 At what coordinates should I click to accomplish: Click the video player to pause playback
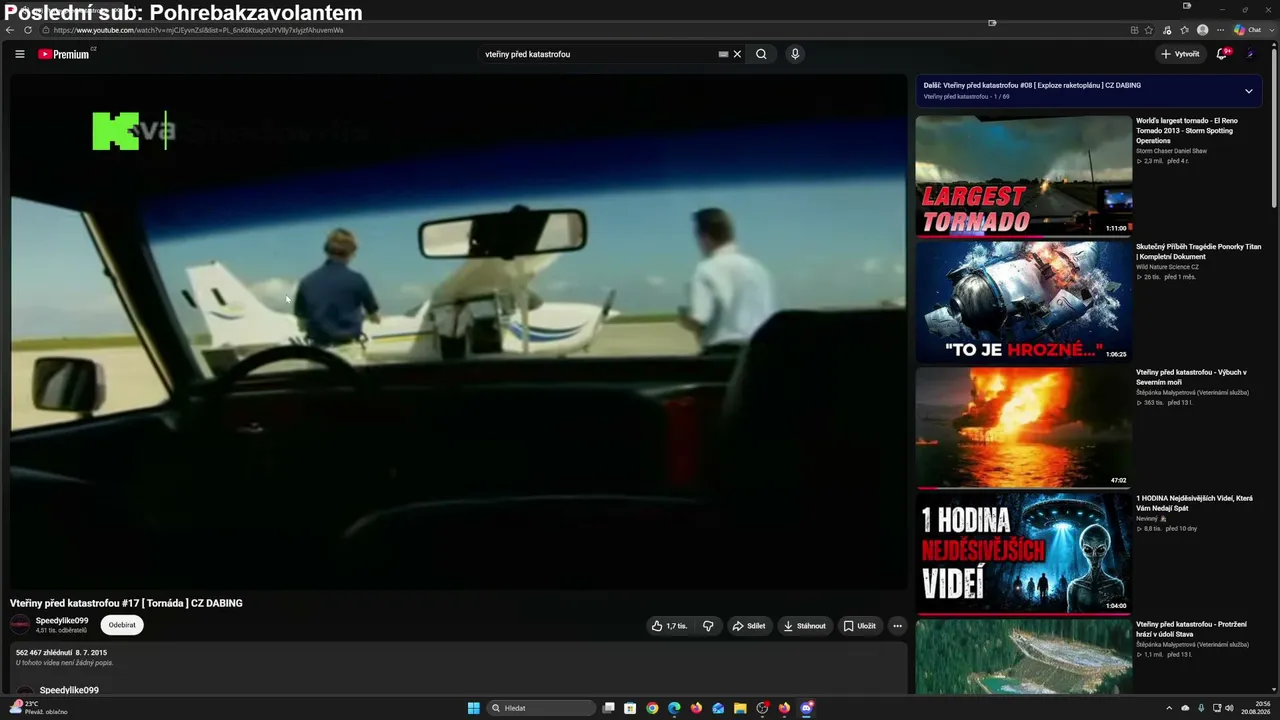(459, 332)
